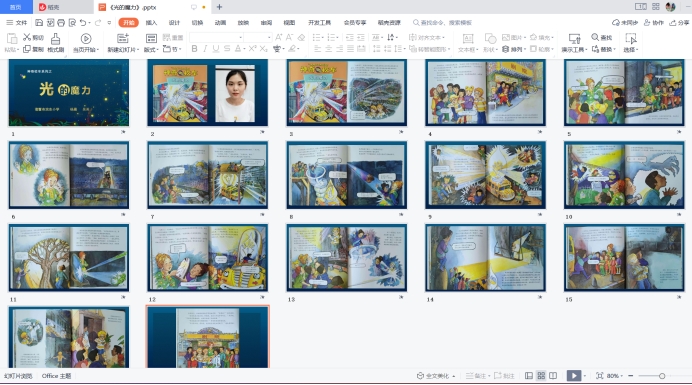The image size is (692, 385).
Task: Switch to Slide Sorter view in status bar
Action: tap(541, 376)
